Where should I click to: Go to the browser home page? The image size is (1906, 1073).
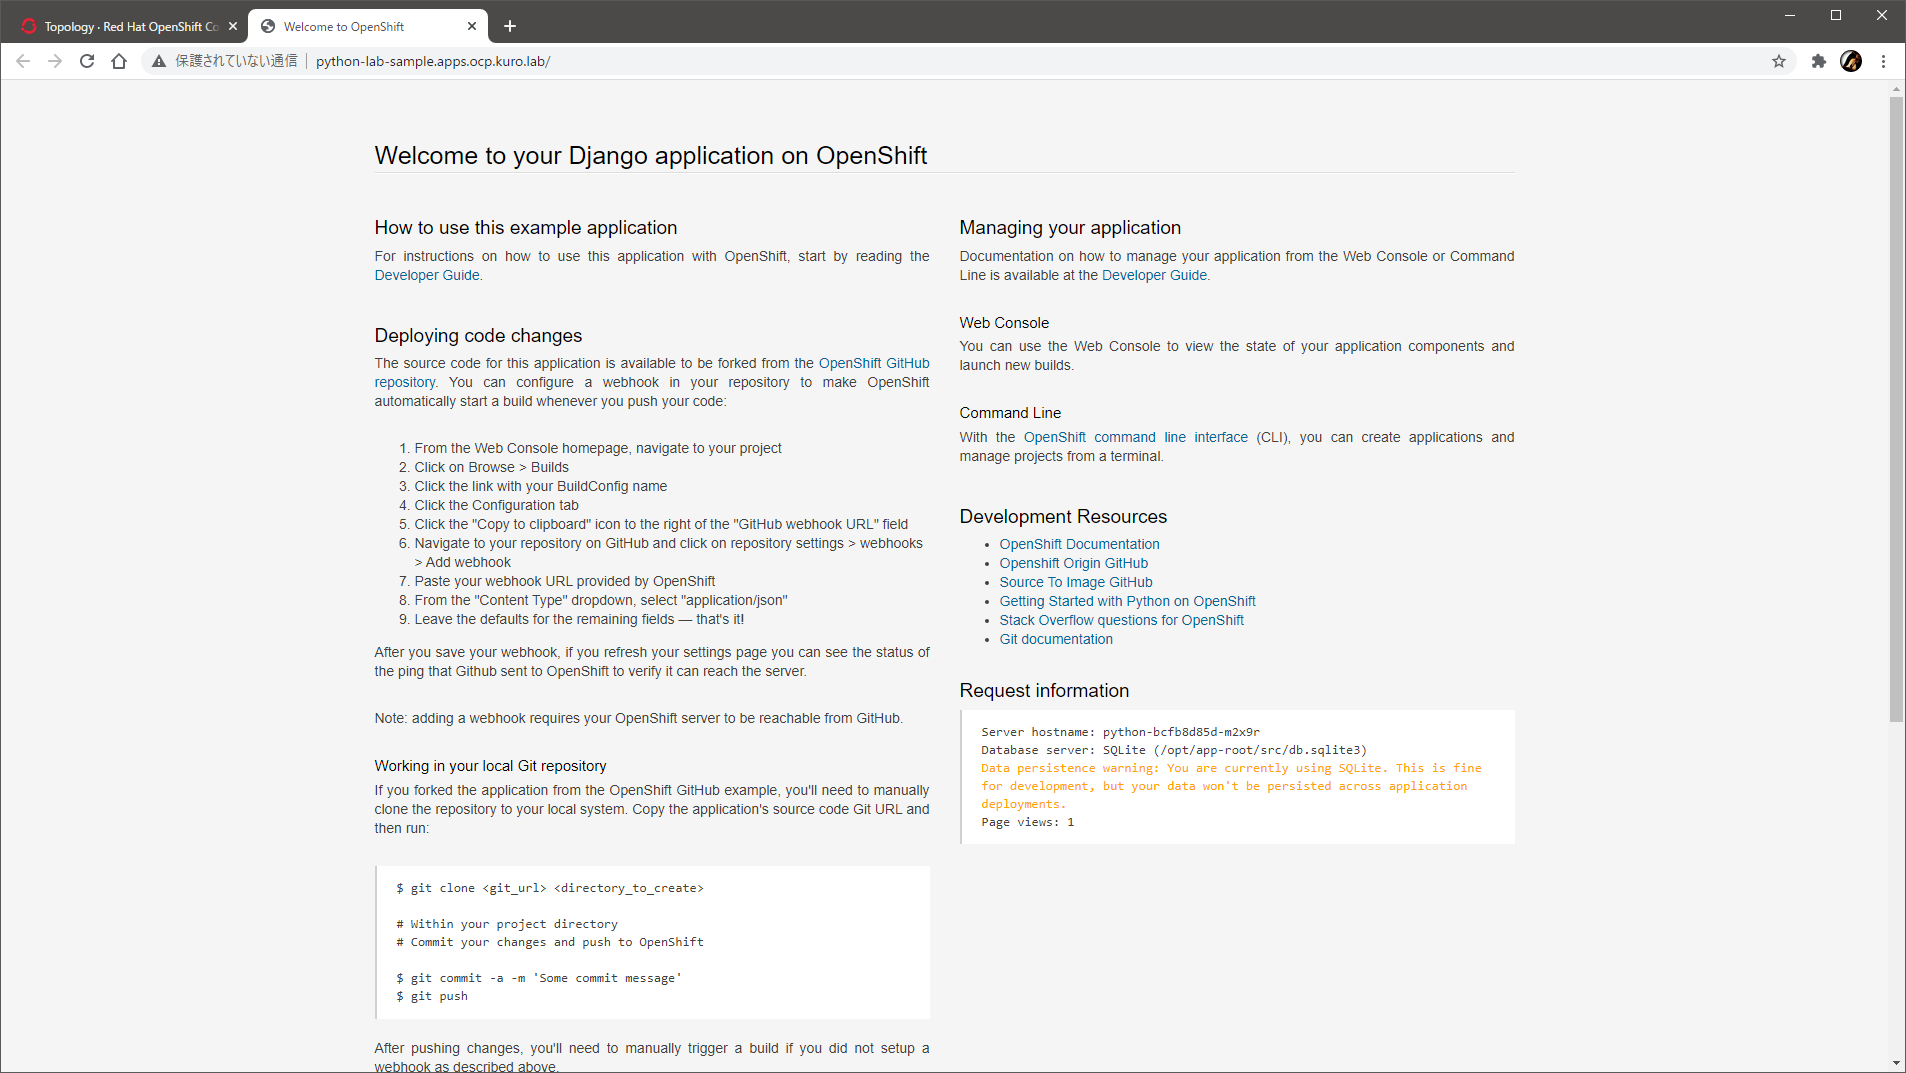[119, 61]
